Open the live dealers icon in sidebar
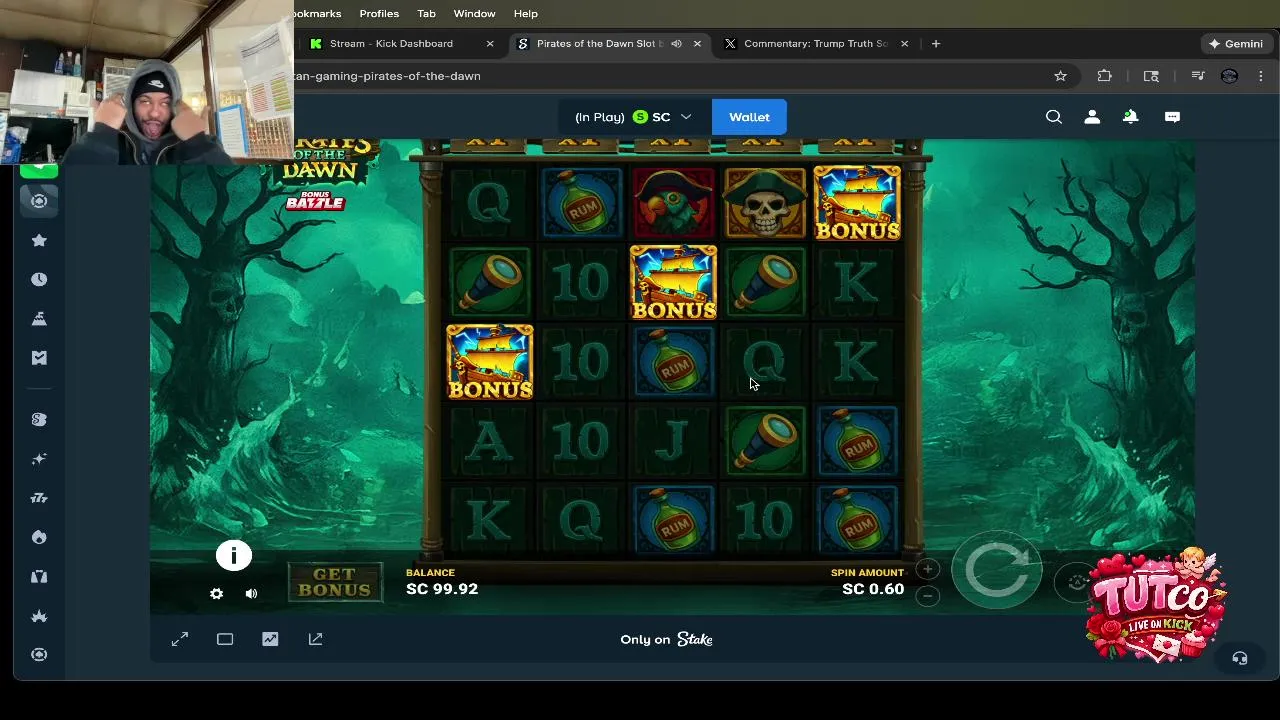This screenshot has height=720, width=1280. [39, 576]
